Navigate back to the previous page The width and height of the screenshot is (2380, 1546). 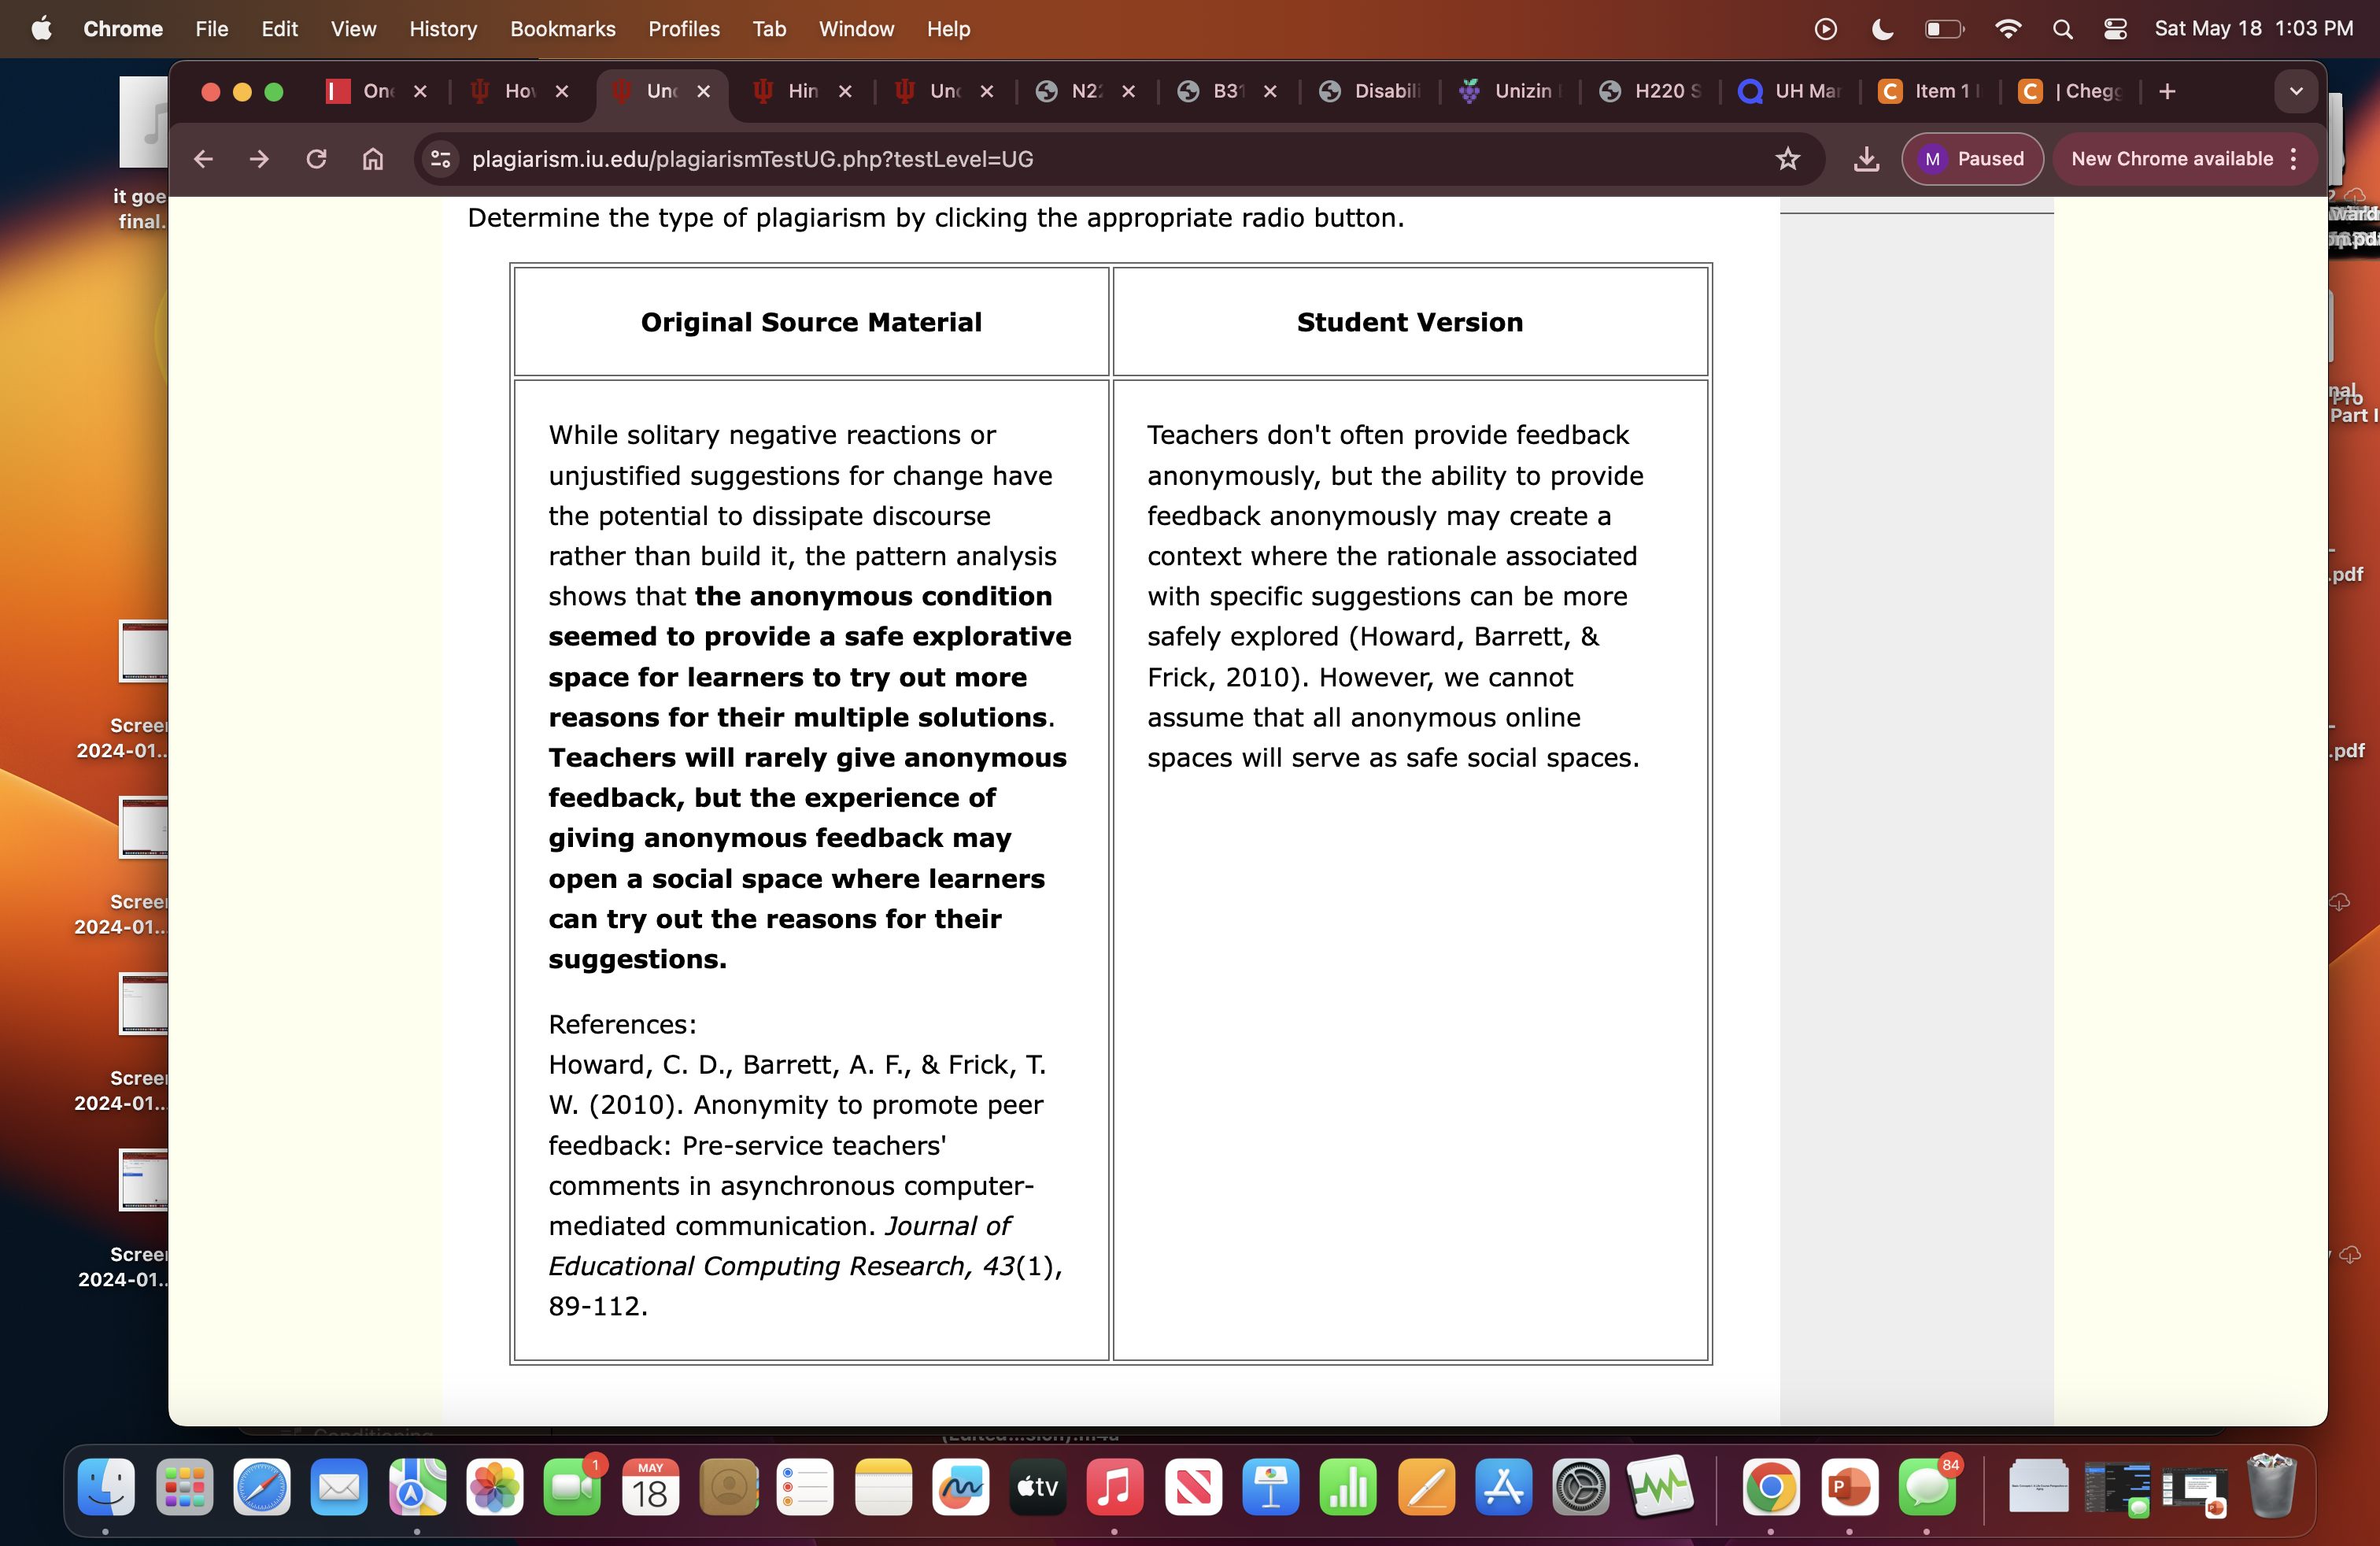tap(202, 159)
